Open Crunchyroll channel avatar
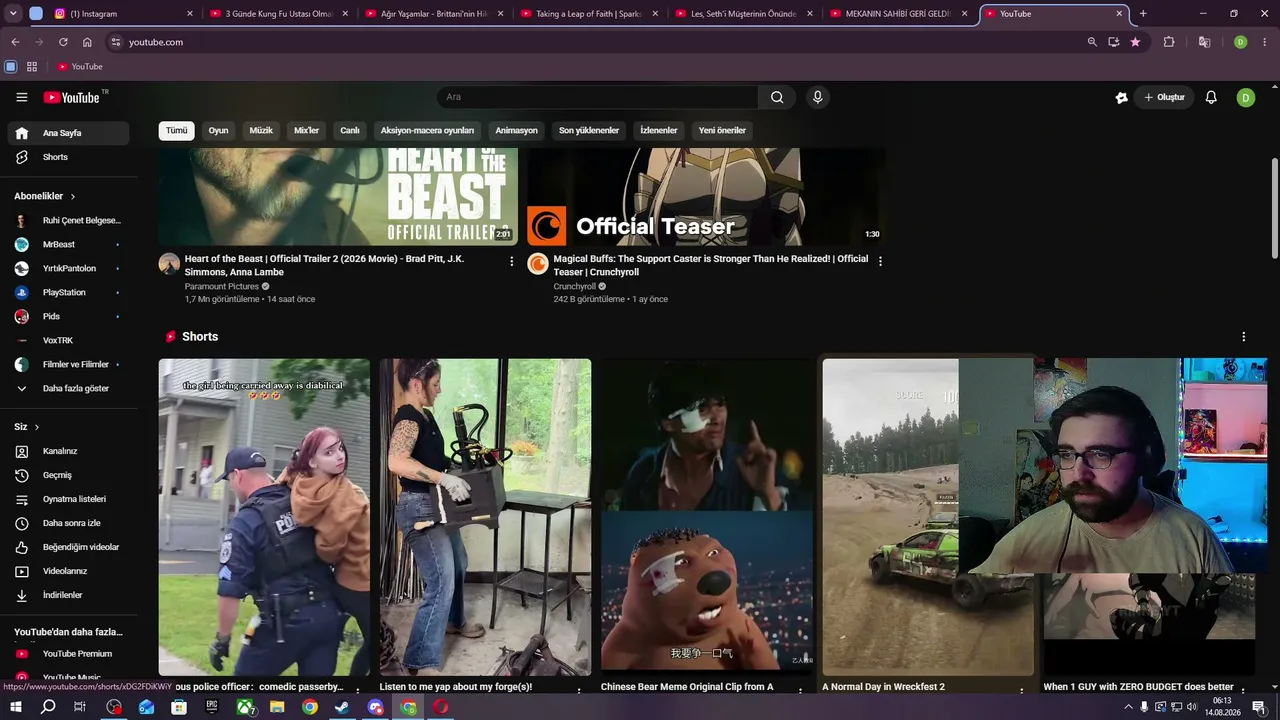The height and width of the screenshot is (720, 1280). [x=538, y=264]
